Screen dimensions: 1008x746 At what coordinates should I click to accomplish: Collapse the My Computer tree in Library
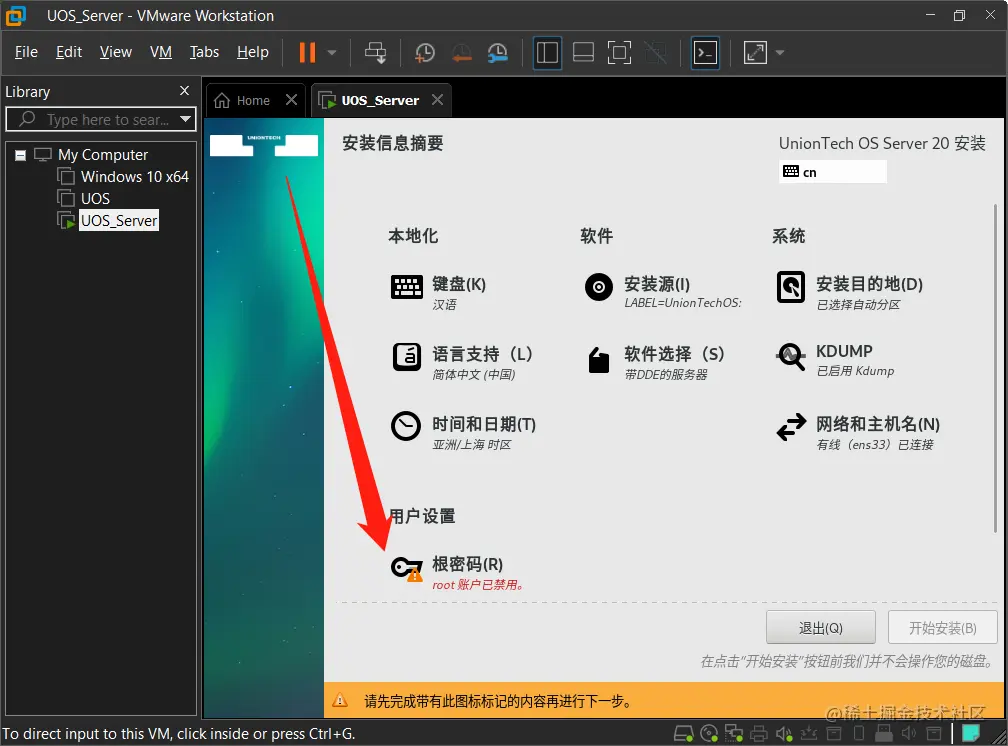click(x=22, y=154)
